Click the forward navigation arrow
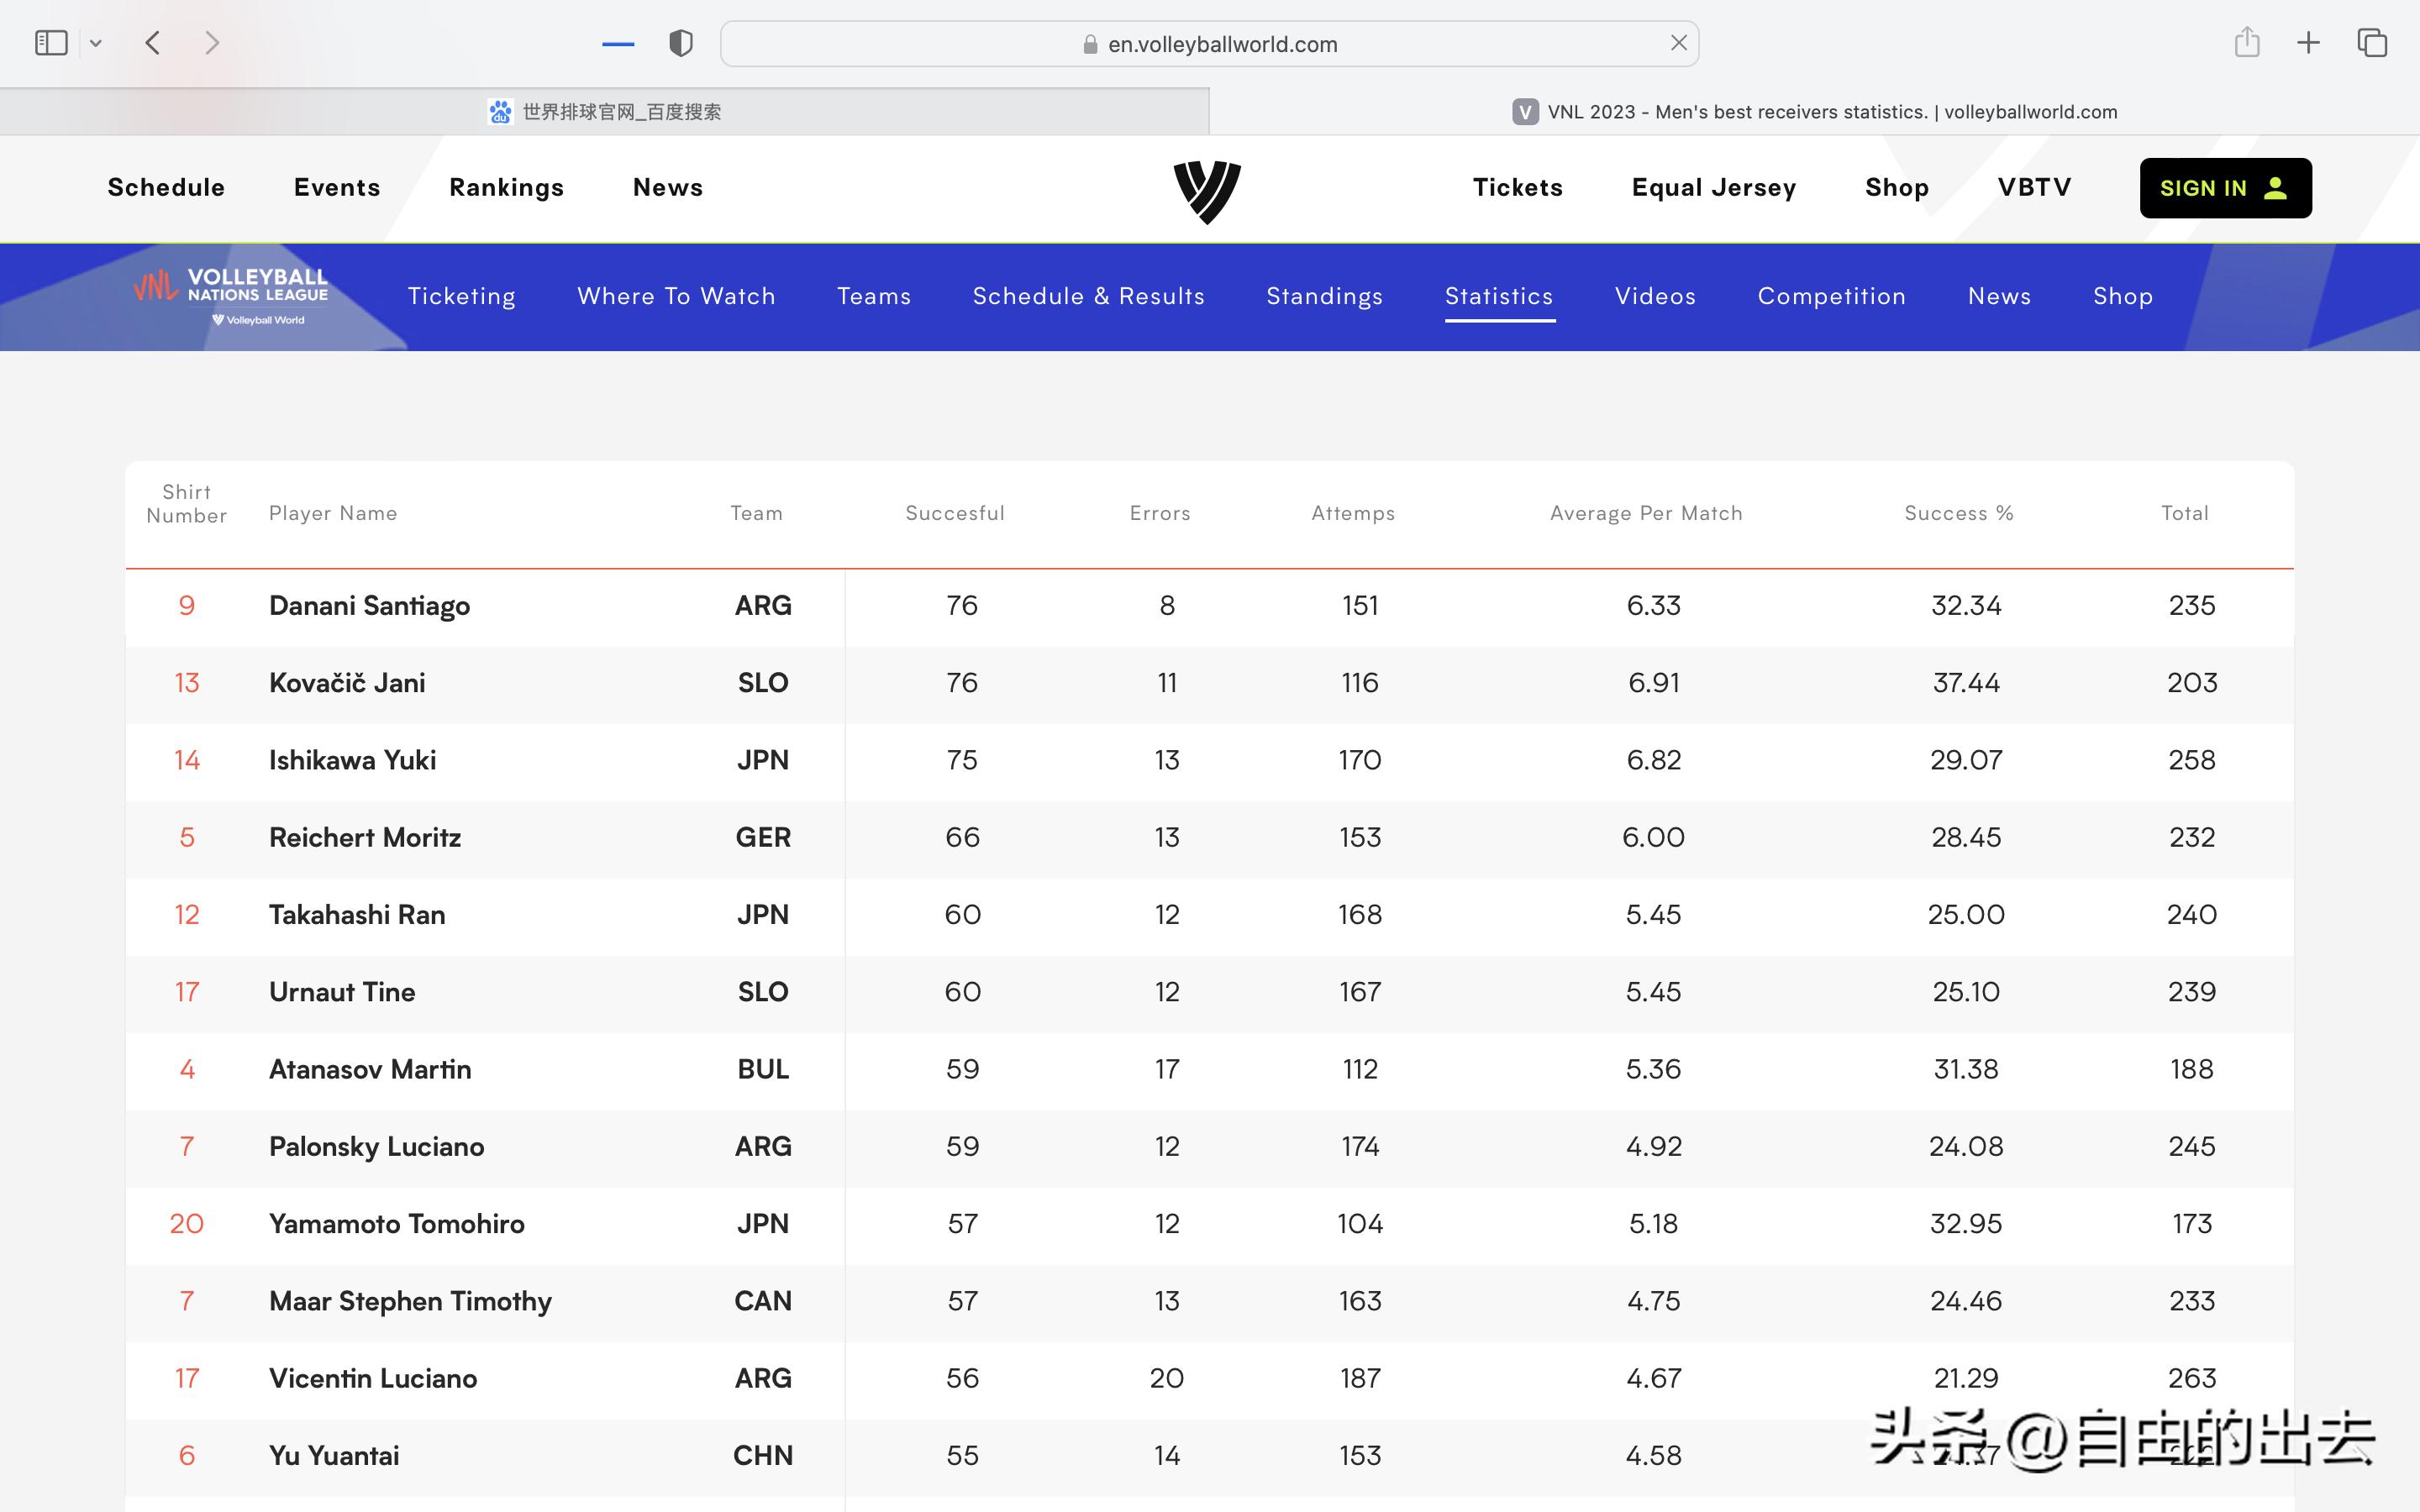 211,43
